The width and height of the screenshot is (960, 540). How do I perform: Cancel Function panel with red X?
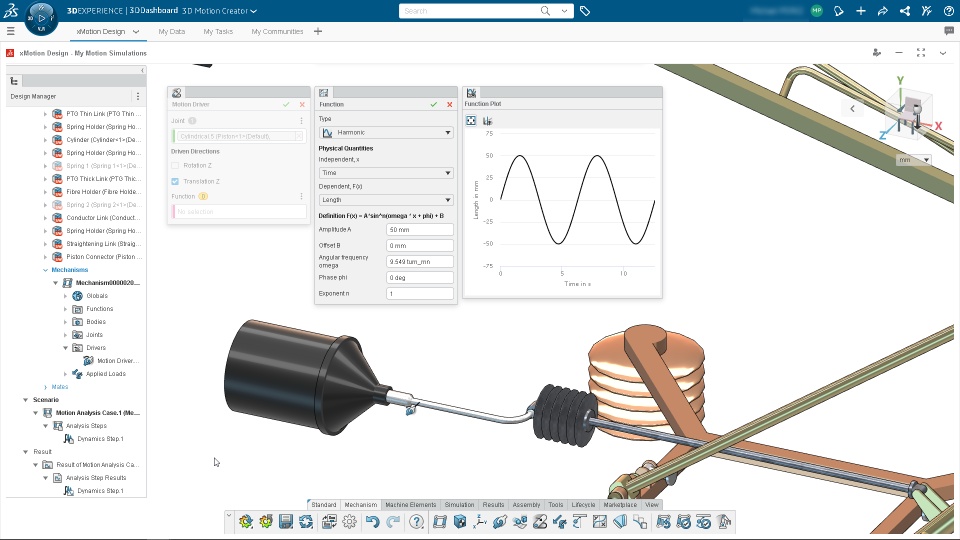click(449, 105)
